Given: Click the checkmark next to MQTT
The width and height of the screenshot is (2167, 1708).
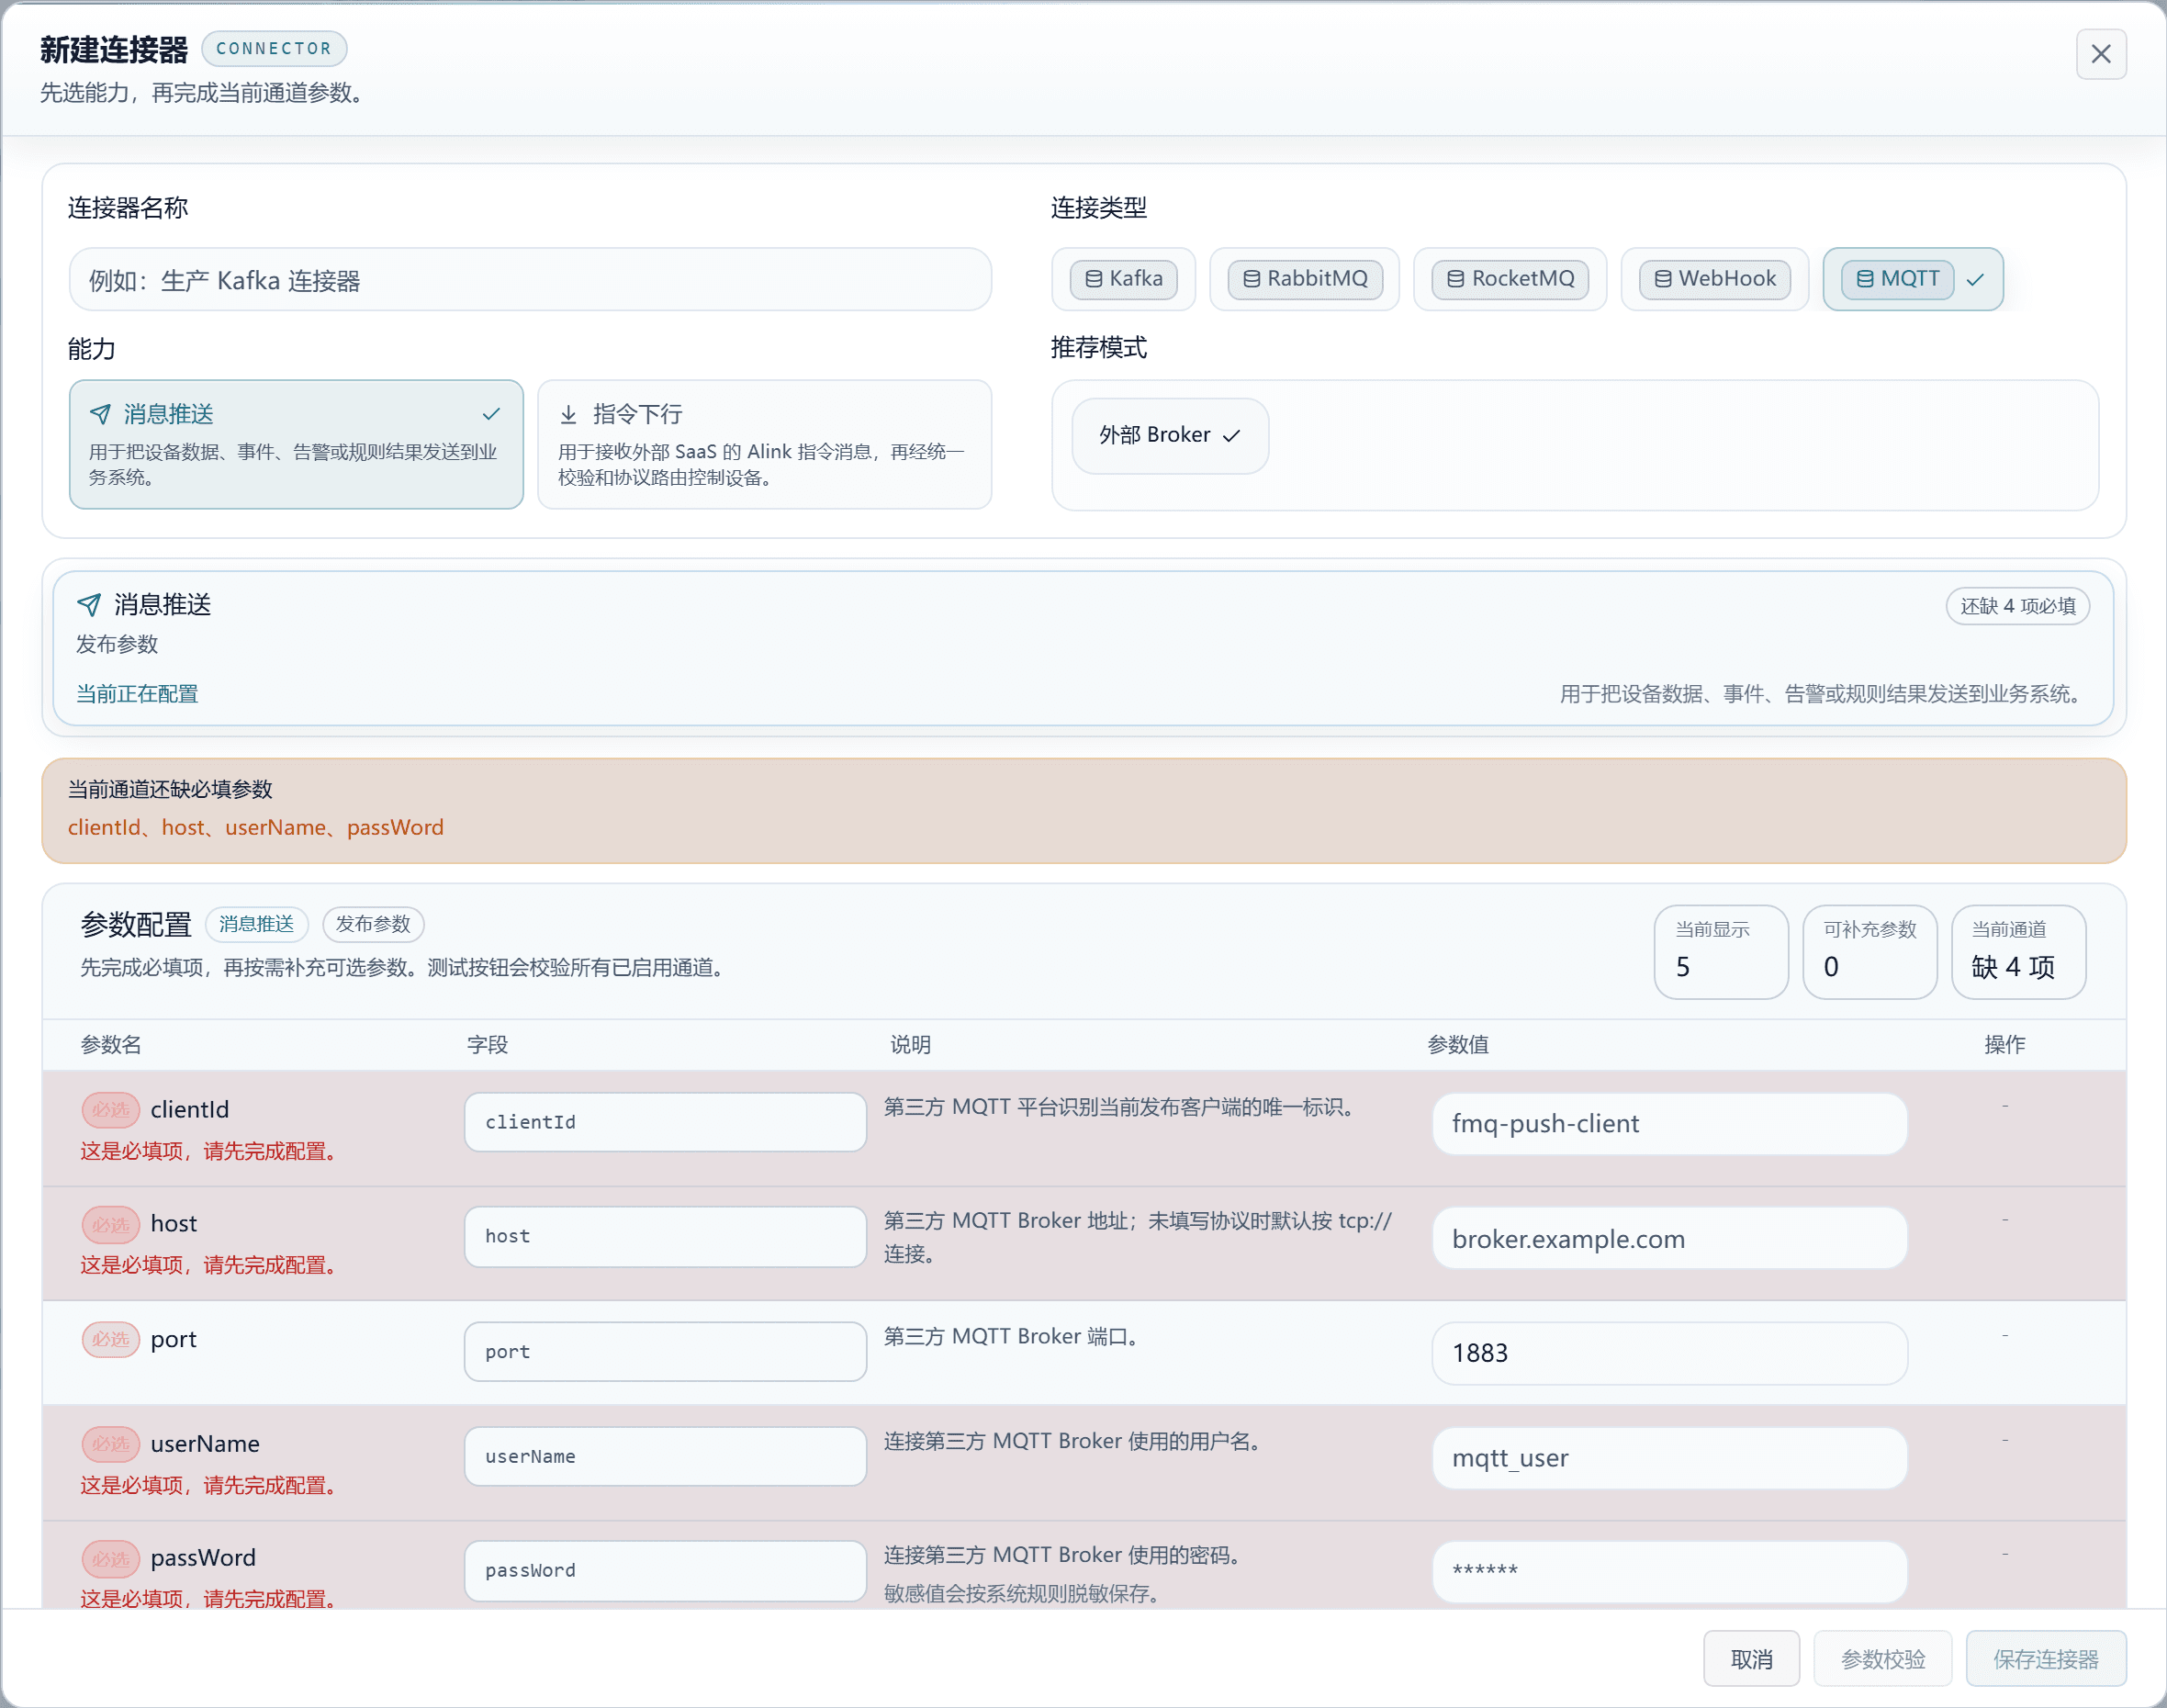Looking at the screenshot, I should 1974,280.
